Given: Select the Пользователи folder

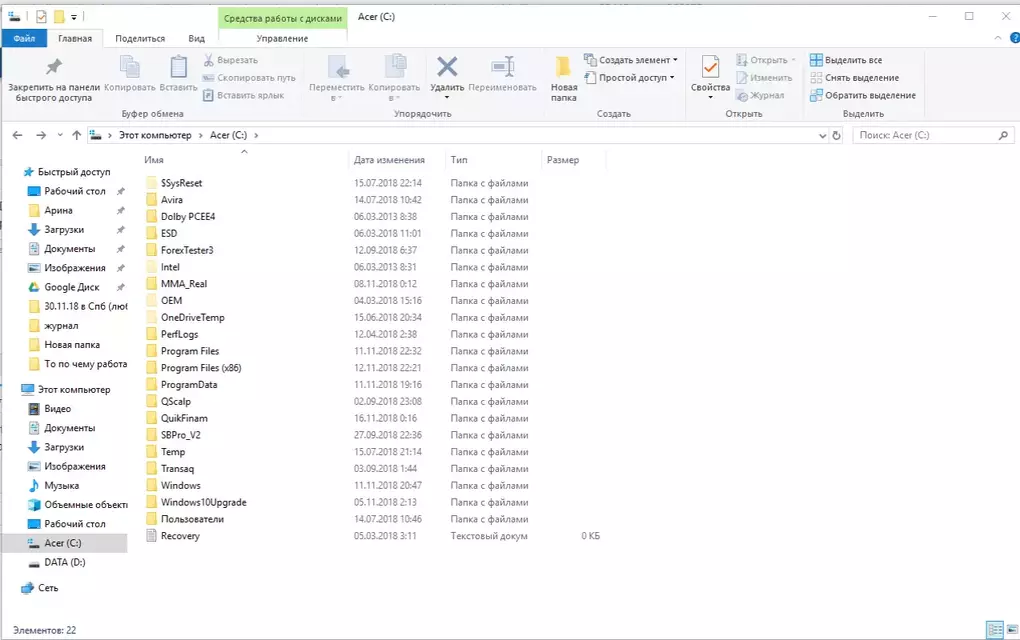Looking at the screenshot, I should (x=192, y=519).
